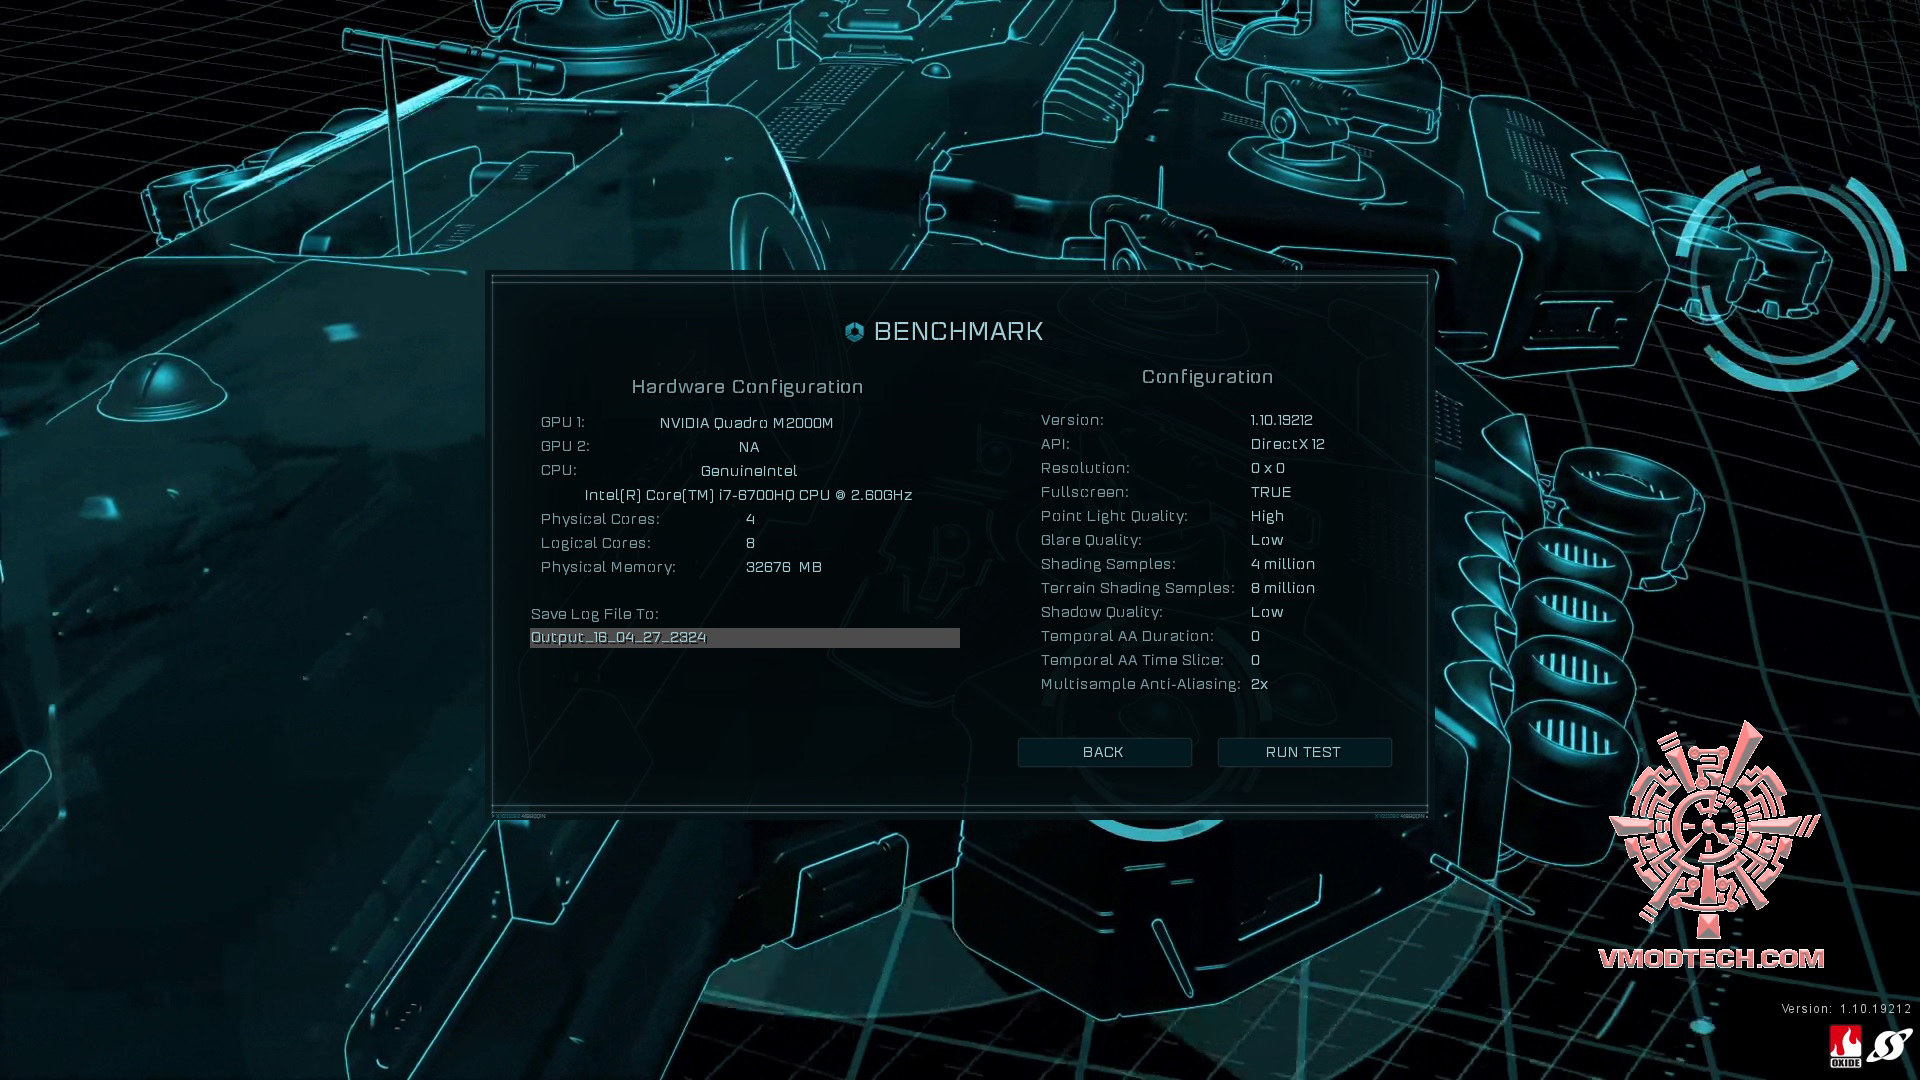Click the red Oxide logo icon

(x=1845, y=1046)
